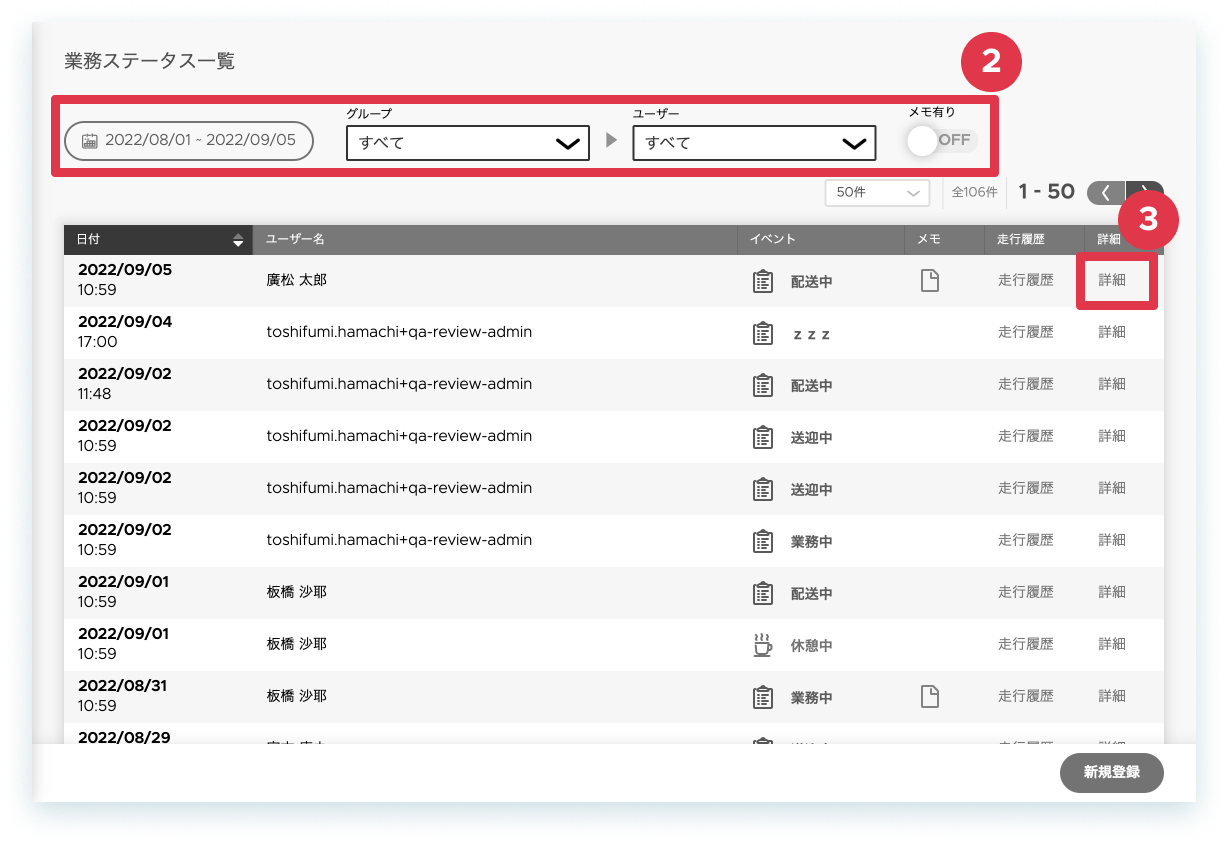Click 配送中 text in 11:48 row

[x=812, y=386]
